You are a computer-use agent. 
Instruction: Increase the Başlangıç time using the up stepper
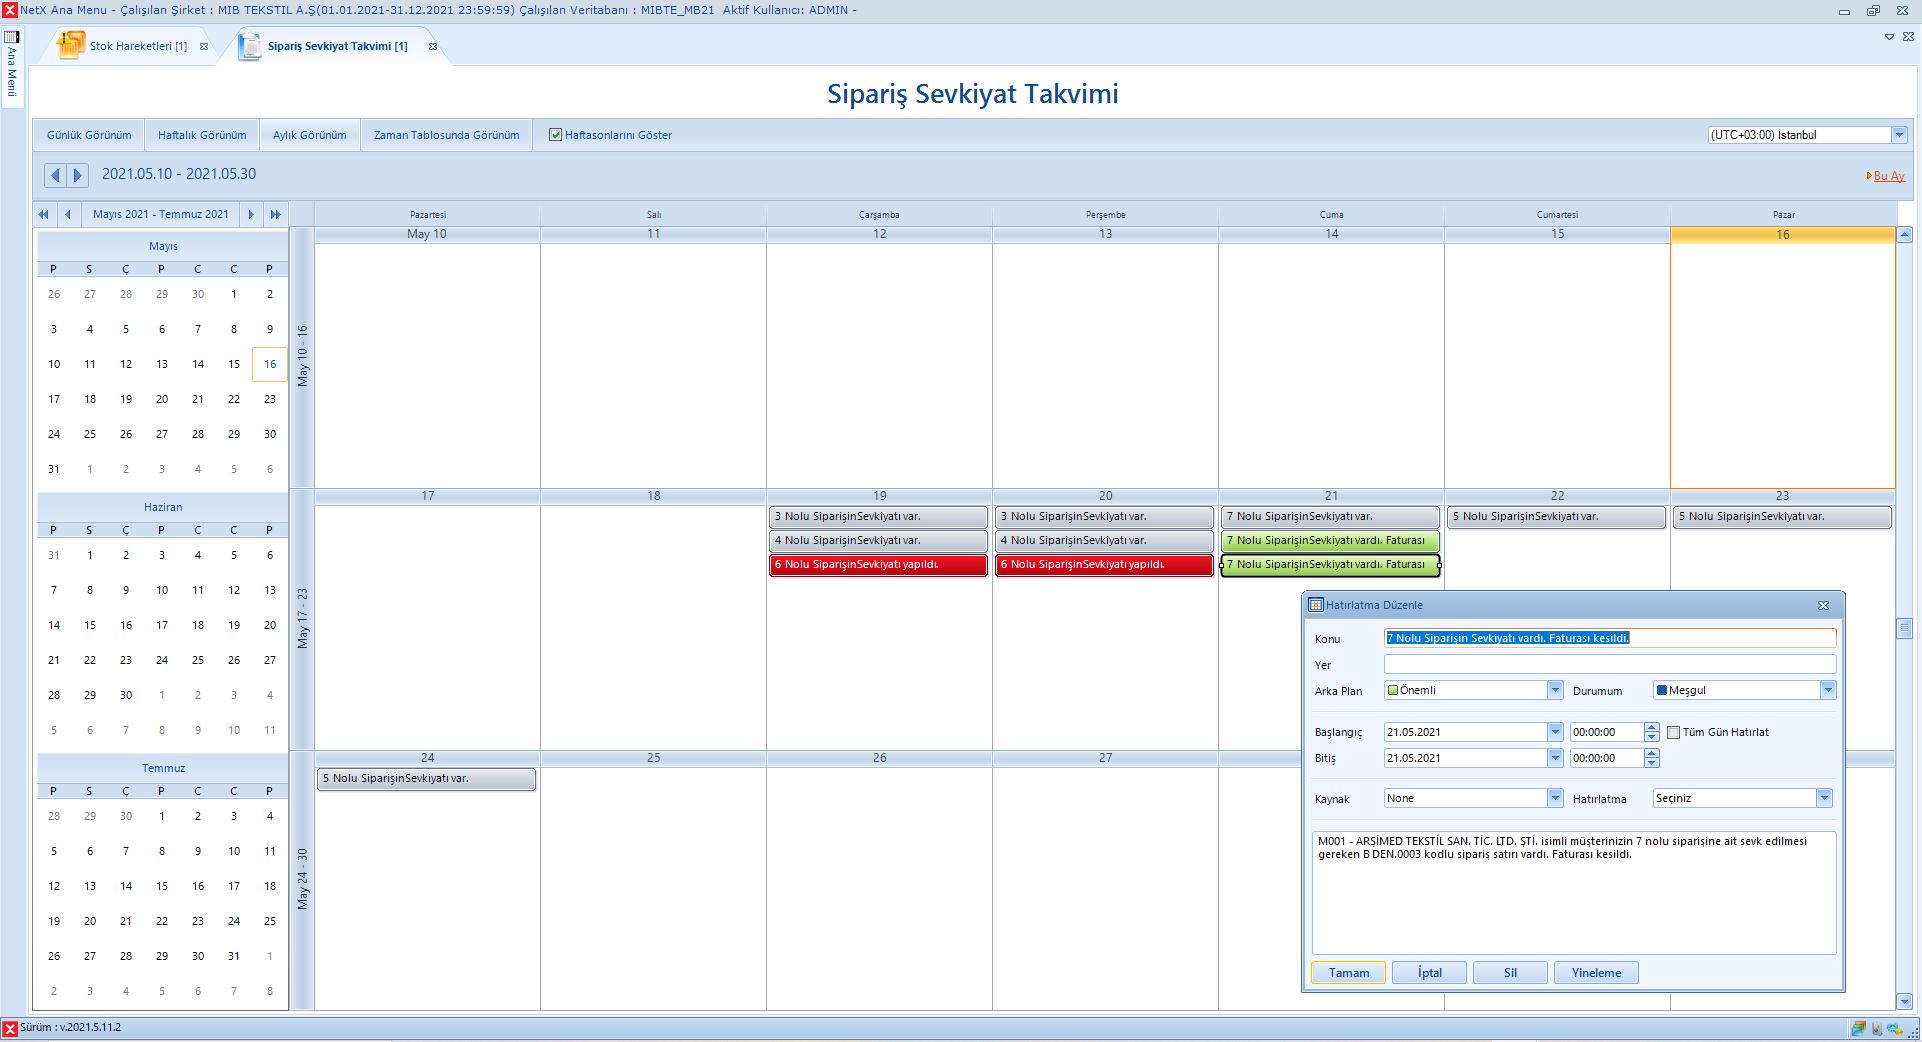click(1652, 727)
